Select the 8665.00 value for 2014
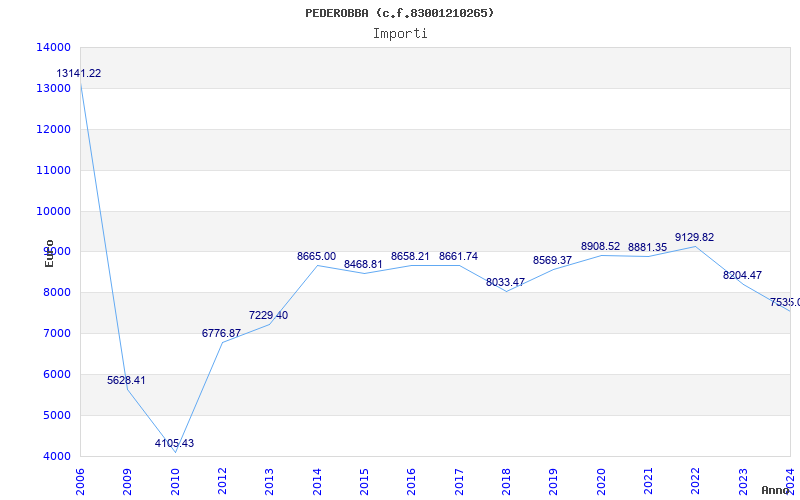Image resolution: width=800 pixels, height=500 pixels. click(316, 257)
